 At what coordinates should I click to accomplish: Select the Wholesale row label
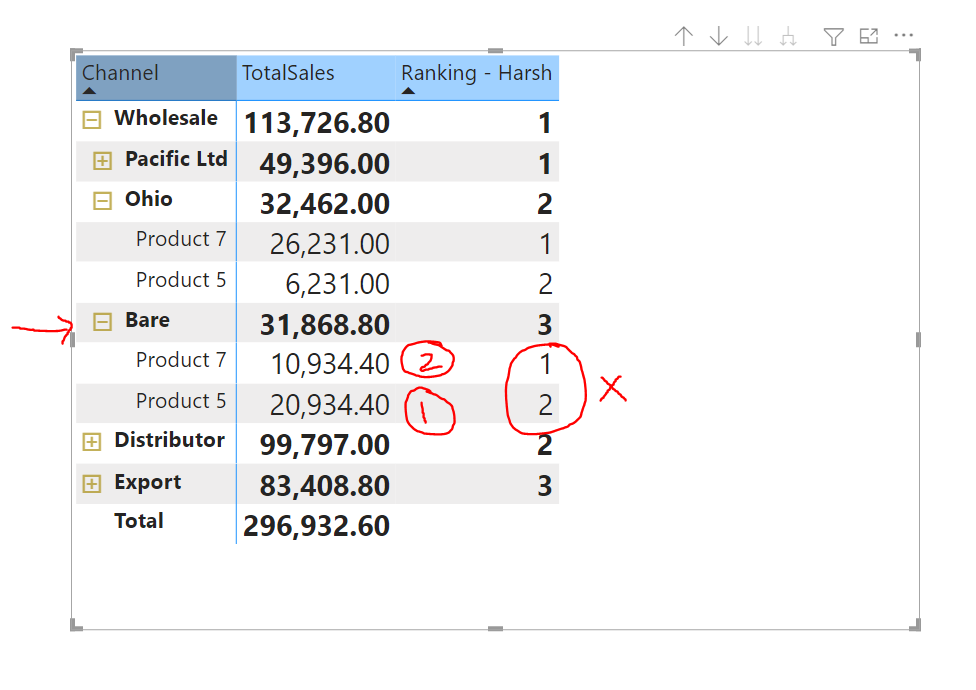pyautogui.click(x=166, y=118)
